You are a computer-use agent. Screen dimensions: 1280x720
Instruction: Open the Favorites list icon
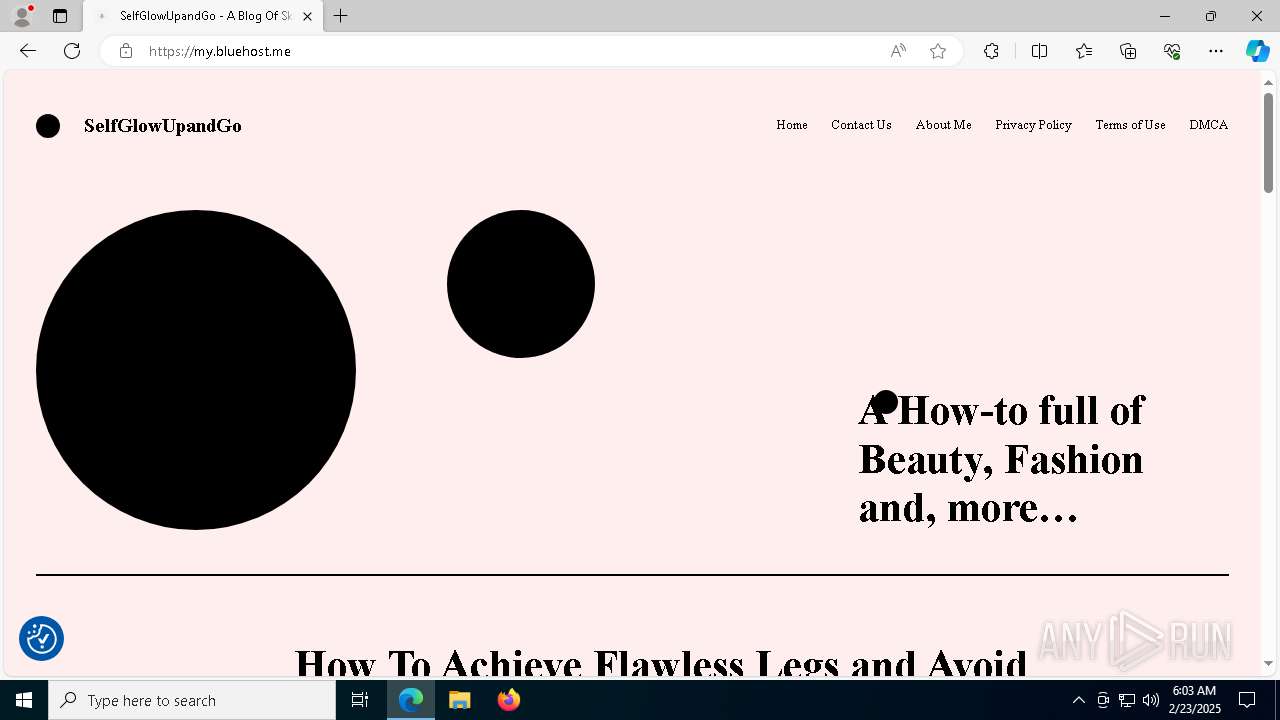click(x=1084, y=51)
